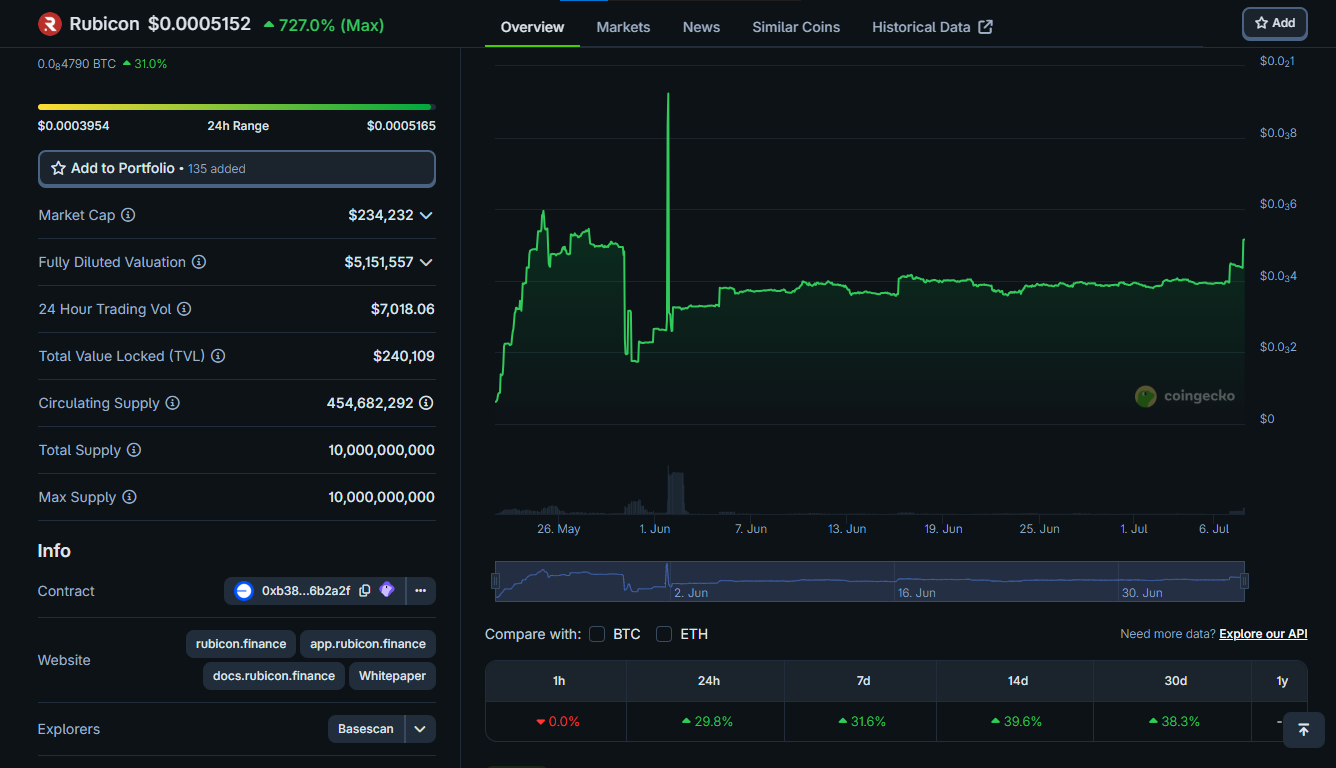Screen dimensions: 1336x768
Task: Open the Whitepaper link
Action: pyautogui.click(x=393, y=676)
